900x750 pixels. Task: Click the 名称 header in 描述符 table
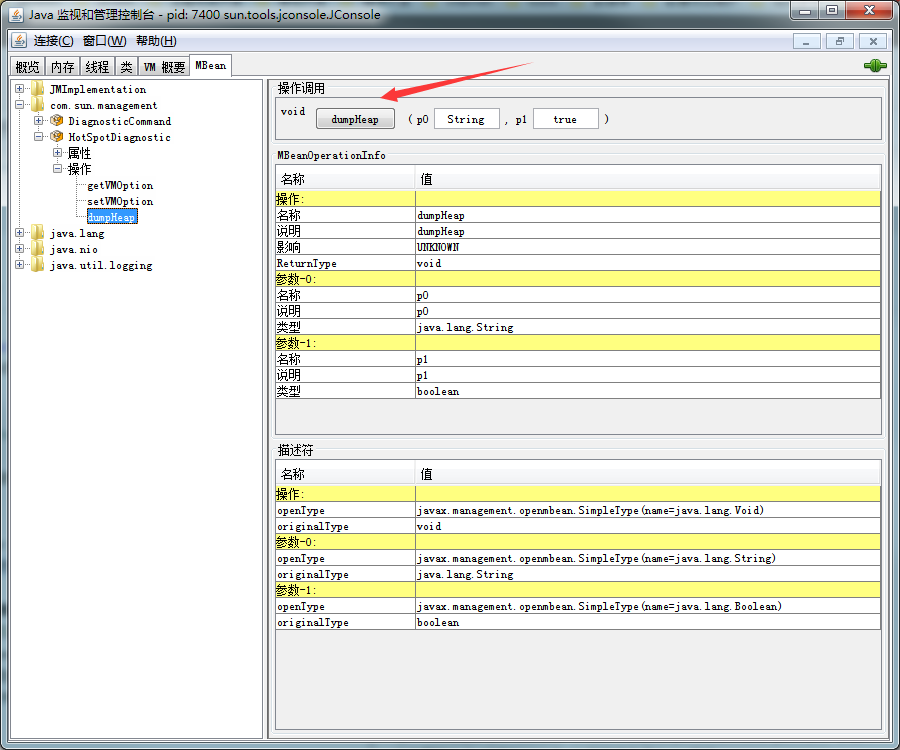(345, 475)
